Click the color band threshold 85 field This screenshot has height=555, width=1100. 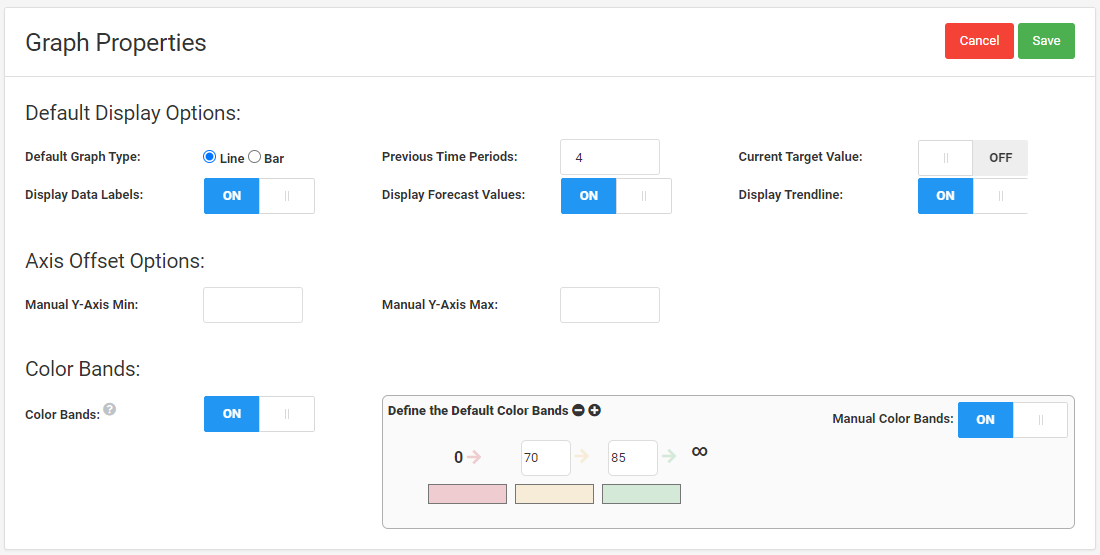click(632, 458)
